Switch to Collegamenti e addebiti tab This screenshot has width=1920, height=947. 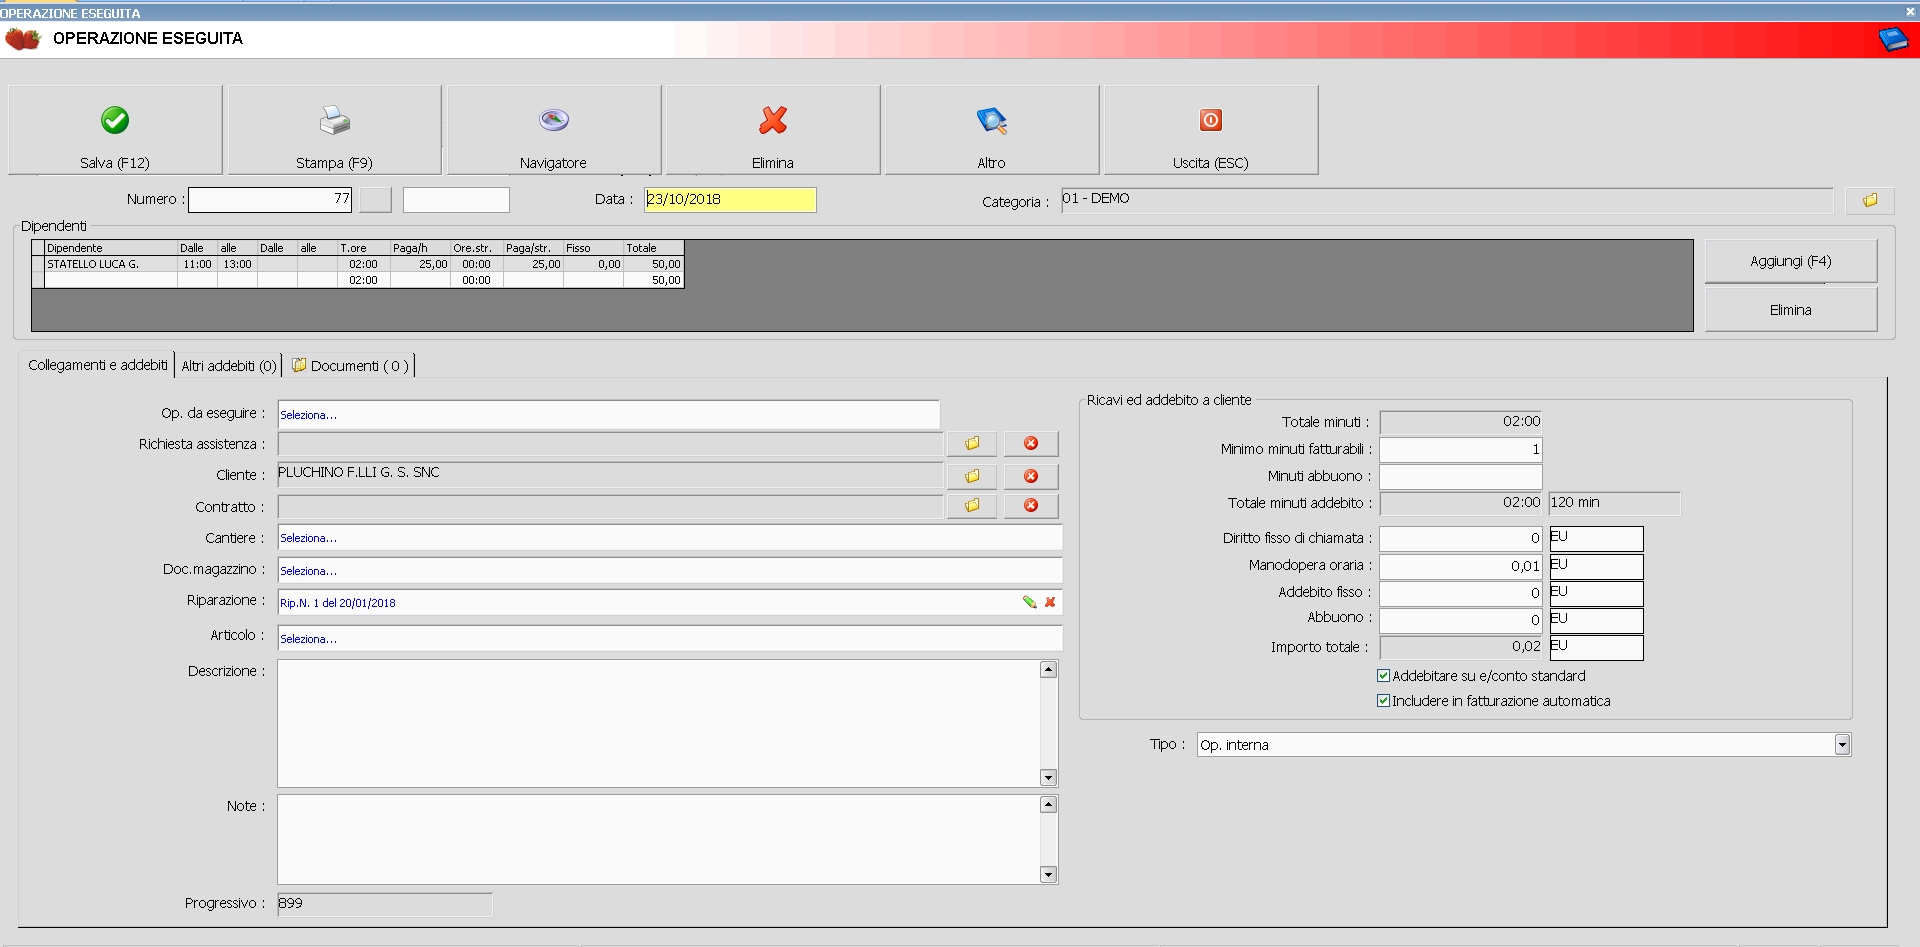point(98,365)
